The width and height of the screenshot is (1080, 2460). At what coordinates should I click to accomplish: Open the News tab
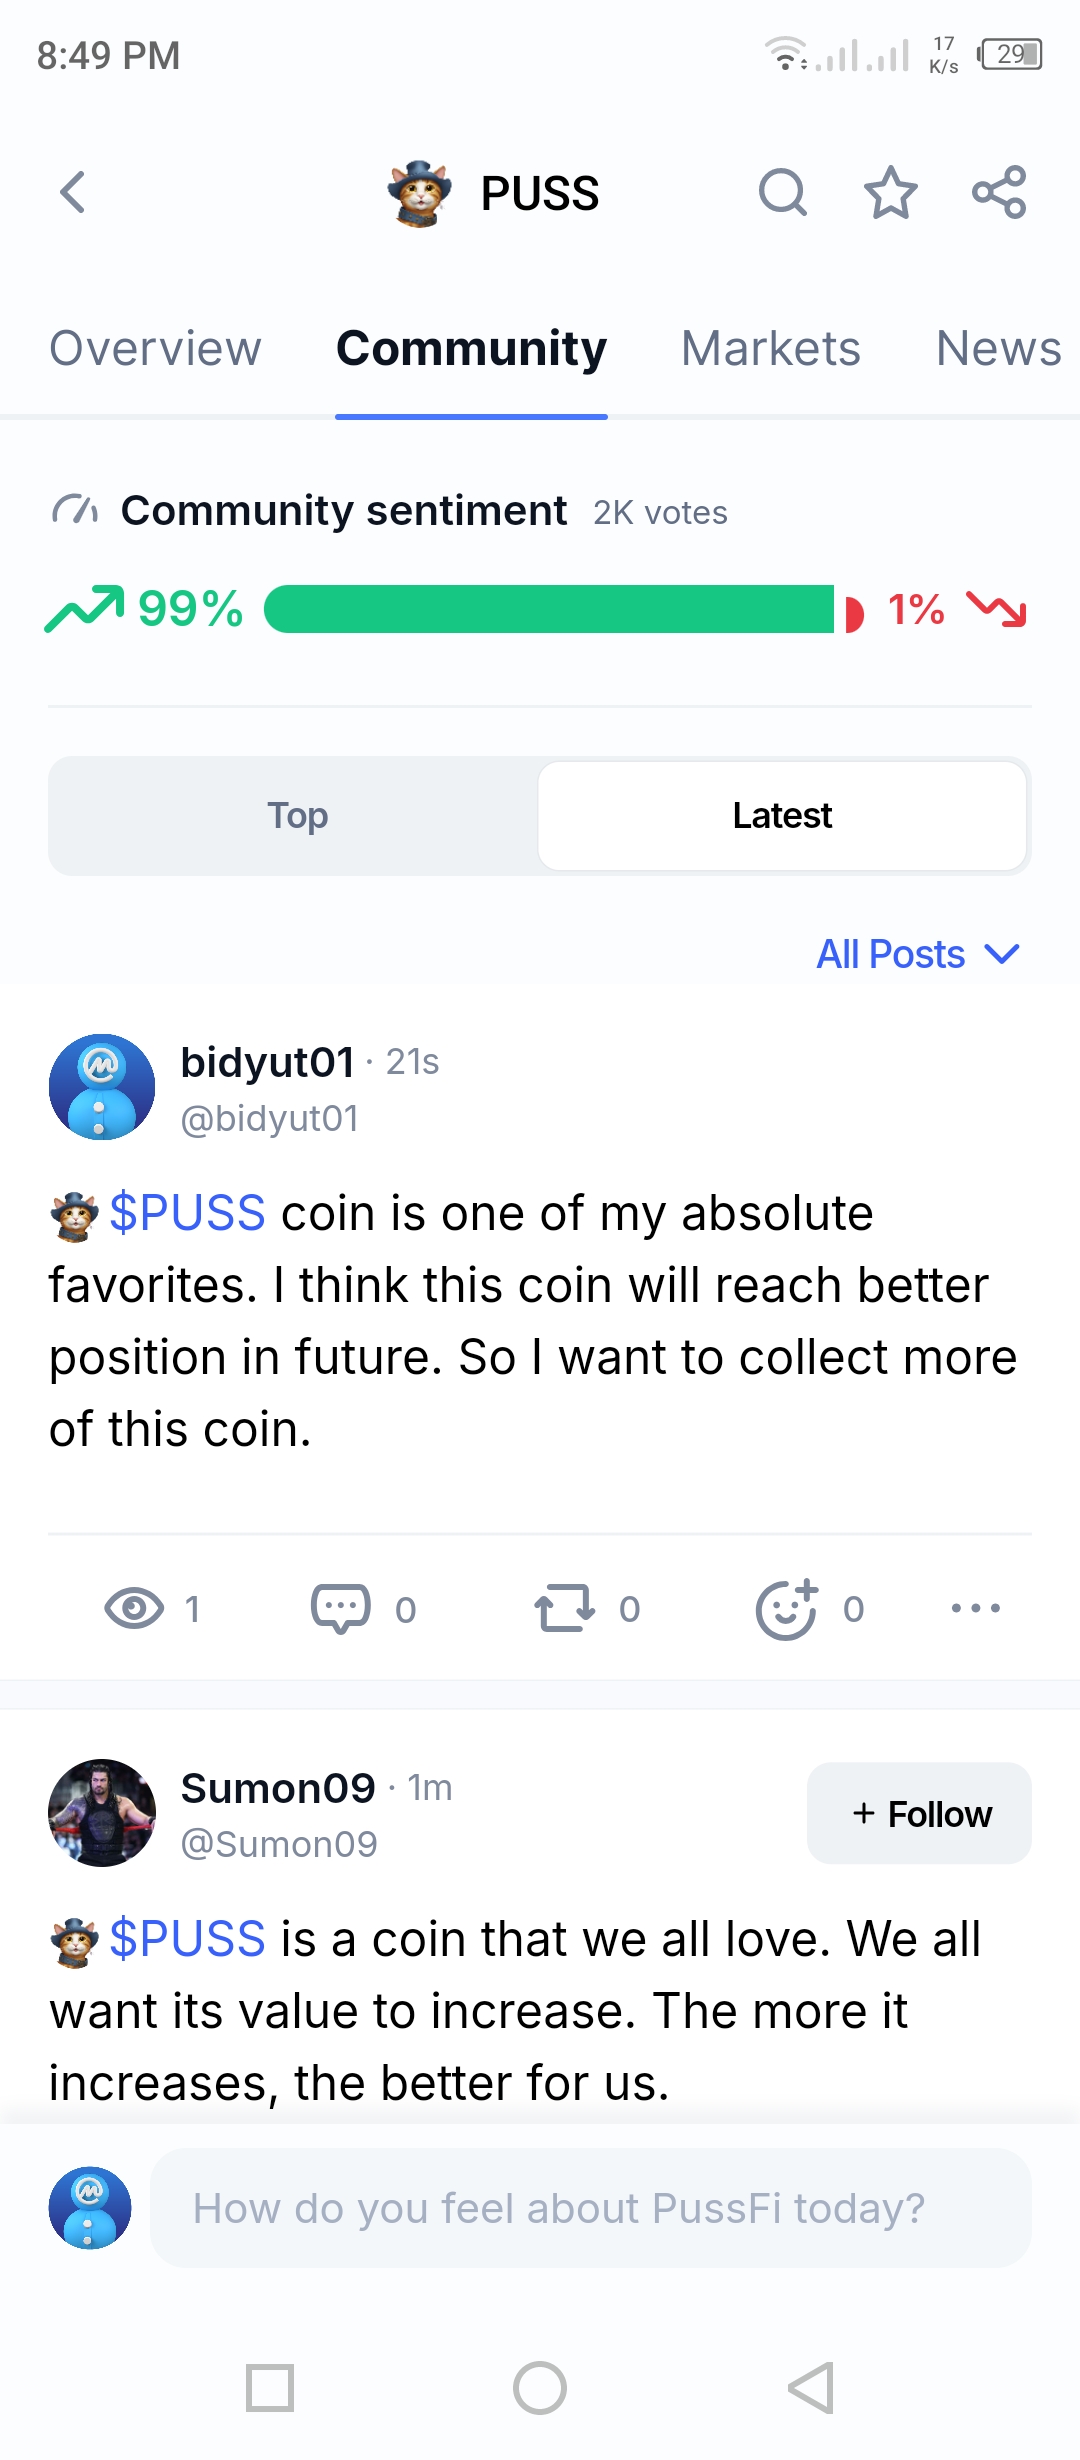coord(998,349)
